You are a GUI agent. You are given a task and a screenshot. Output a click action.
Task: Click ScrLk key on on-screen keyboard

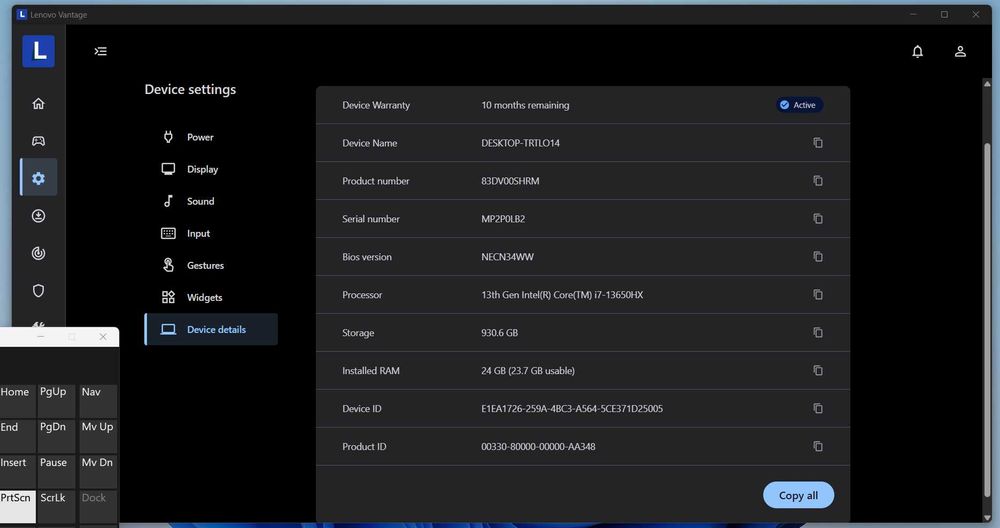[x=56, y=506]
